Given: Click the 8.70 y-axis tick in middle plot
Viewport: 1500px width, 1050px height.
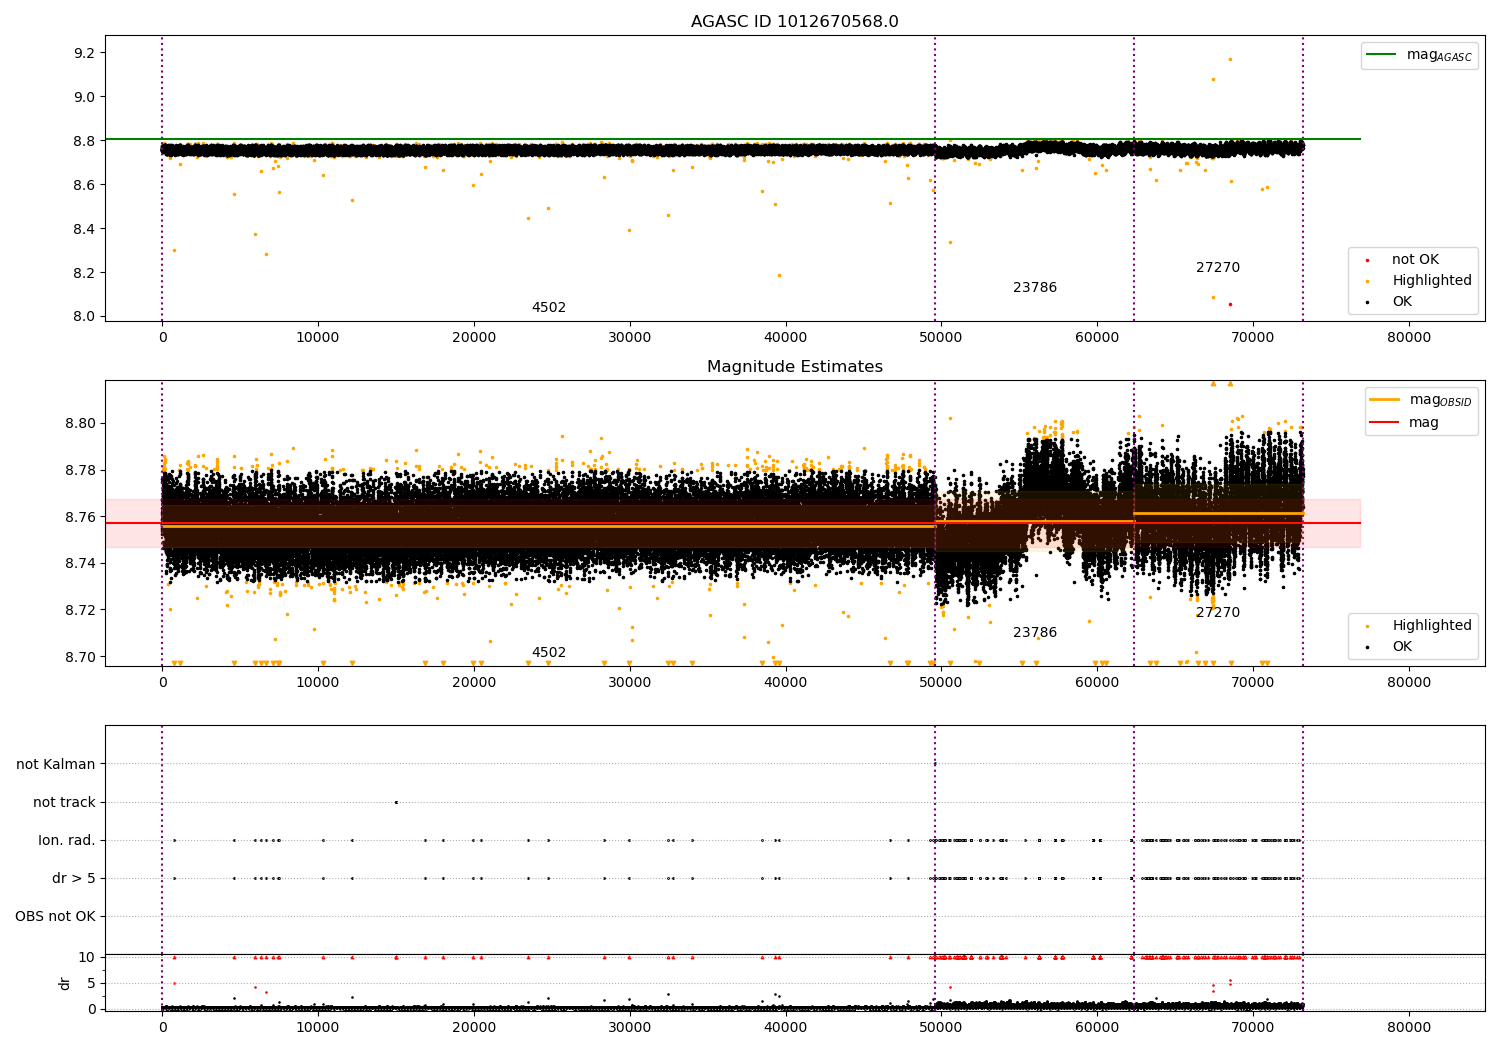Looking at the screenshot, I should click(x=79, y=657).
